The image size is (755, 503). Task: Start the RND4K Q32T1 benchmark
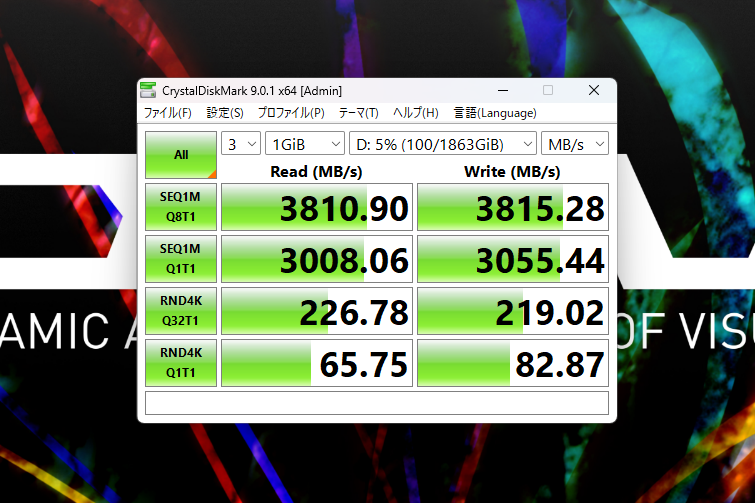pos(181,311)
